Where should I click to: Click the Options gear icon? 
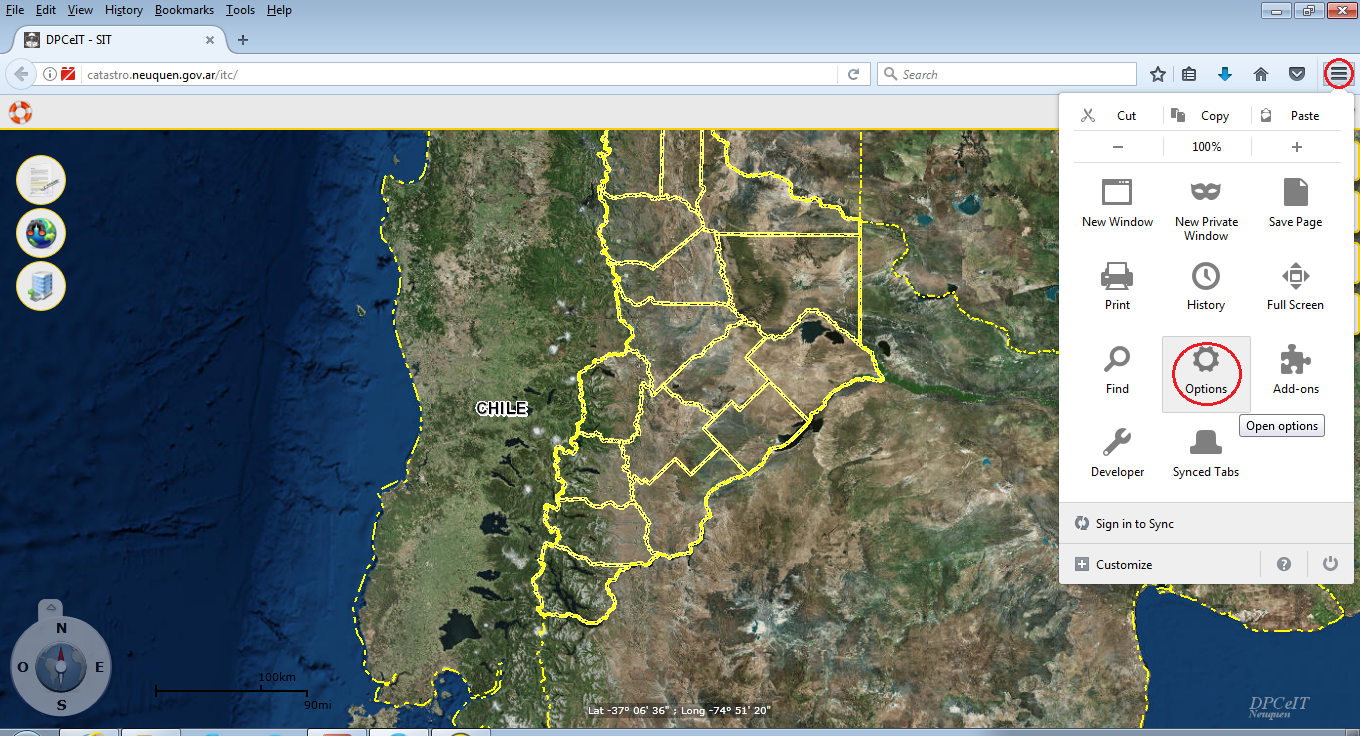(x=1206, y=361)
